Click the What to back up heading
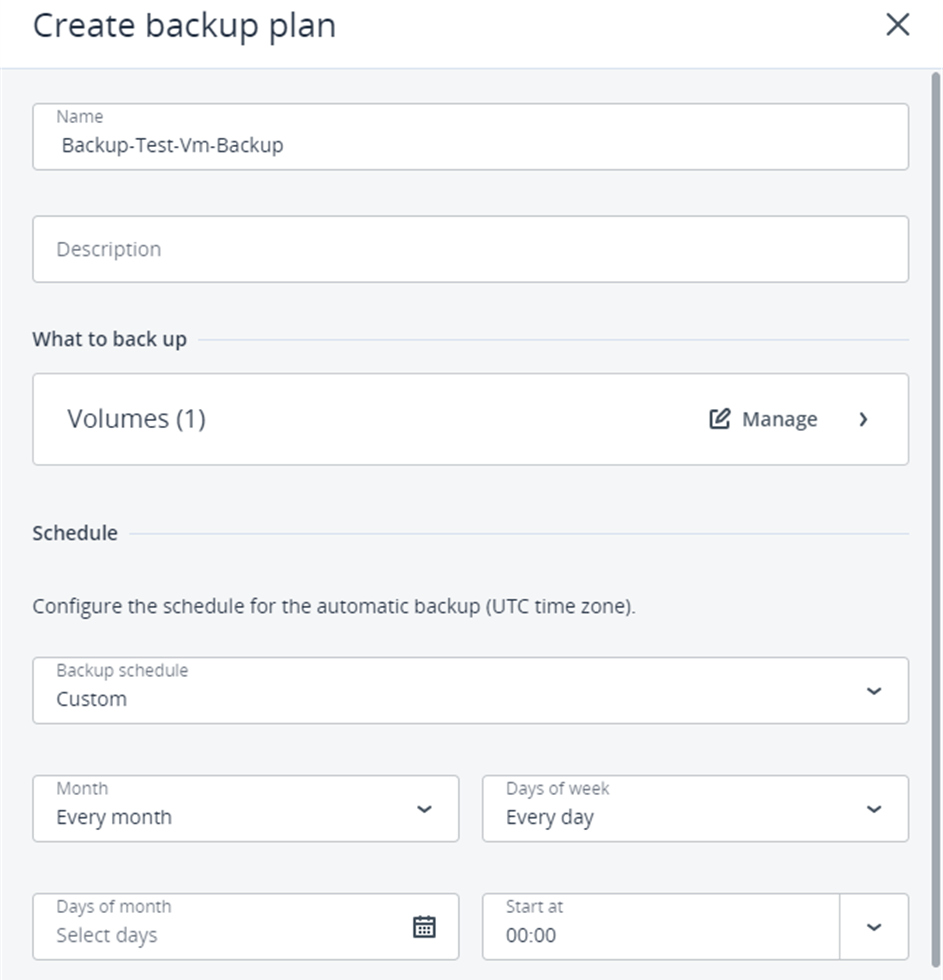Viewport: 943px width, 980px height. coord(109,339)
